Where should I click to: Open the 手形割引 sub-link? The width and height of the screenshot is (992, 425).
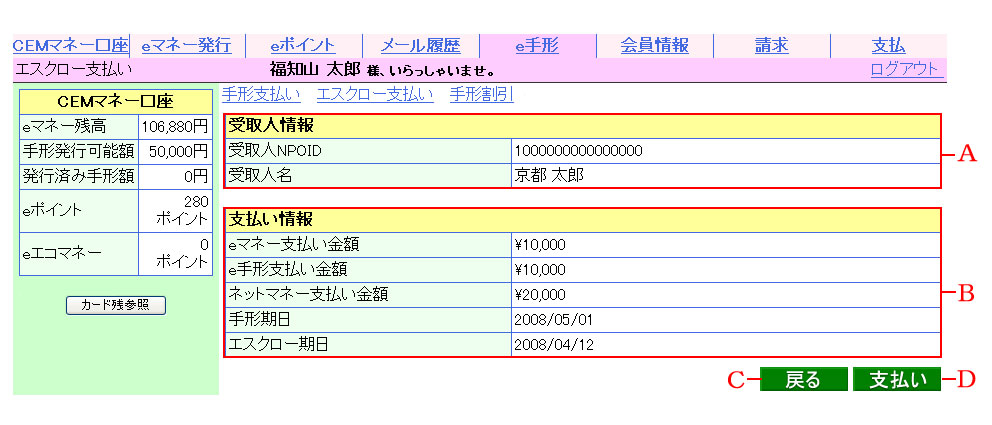[x=482, y=95]
